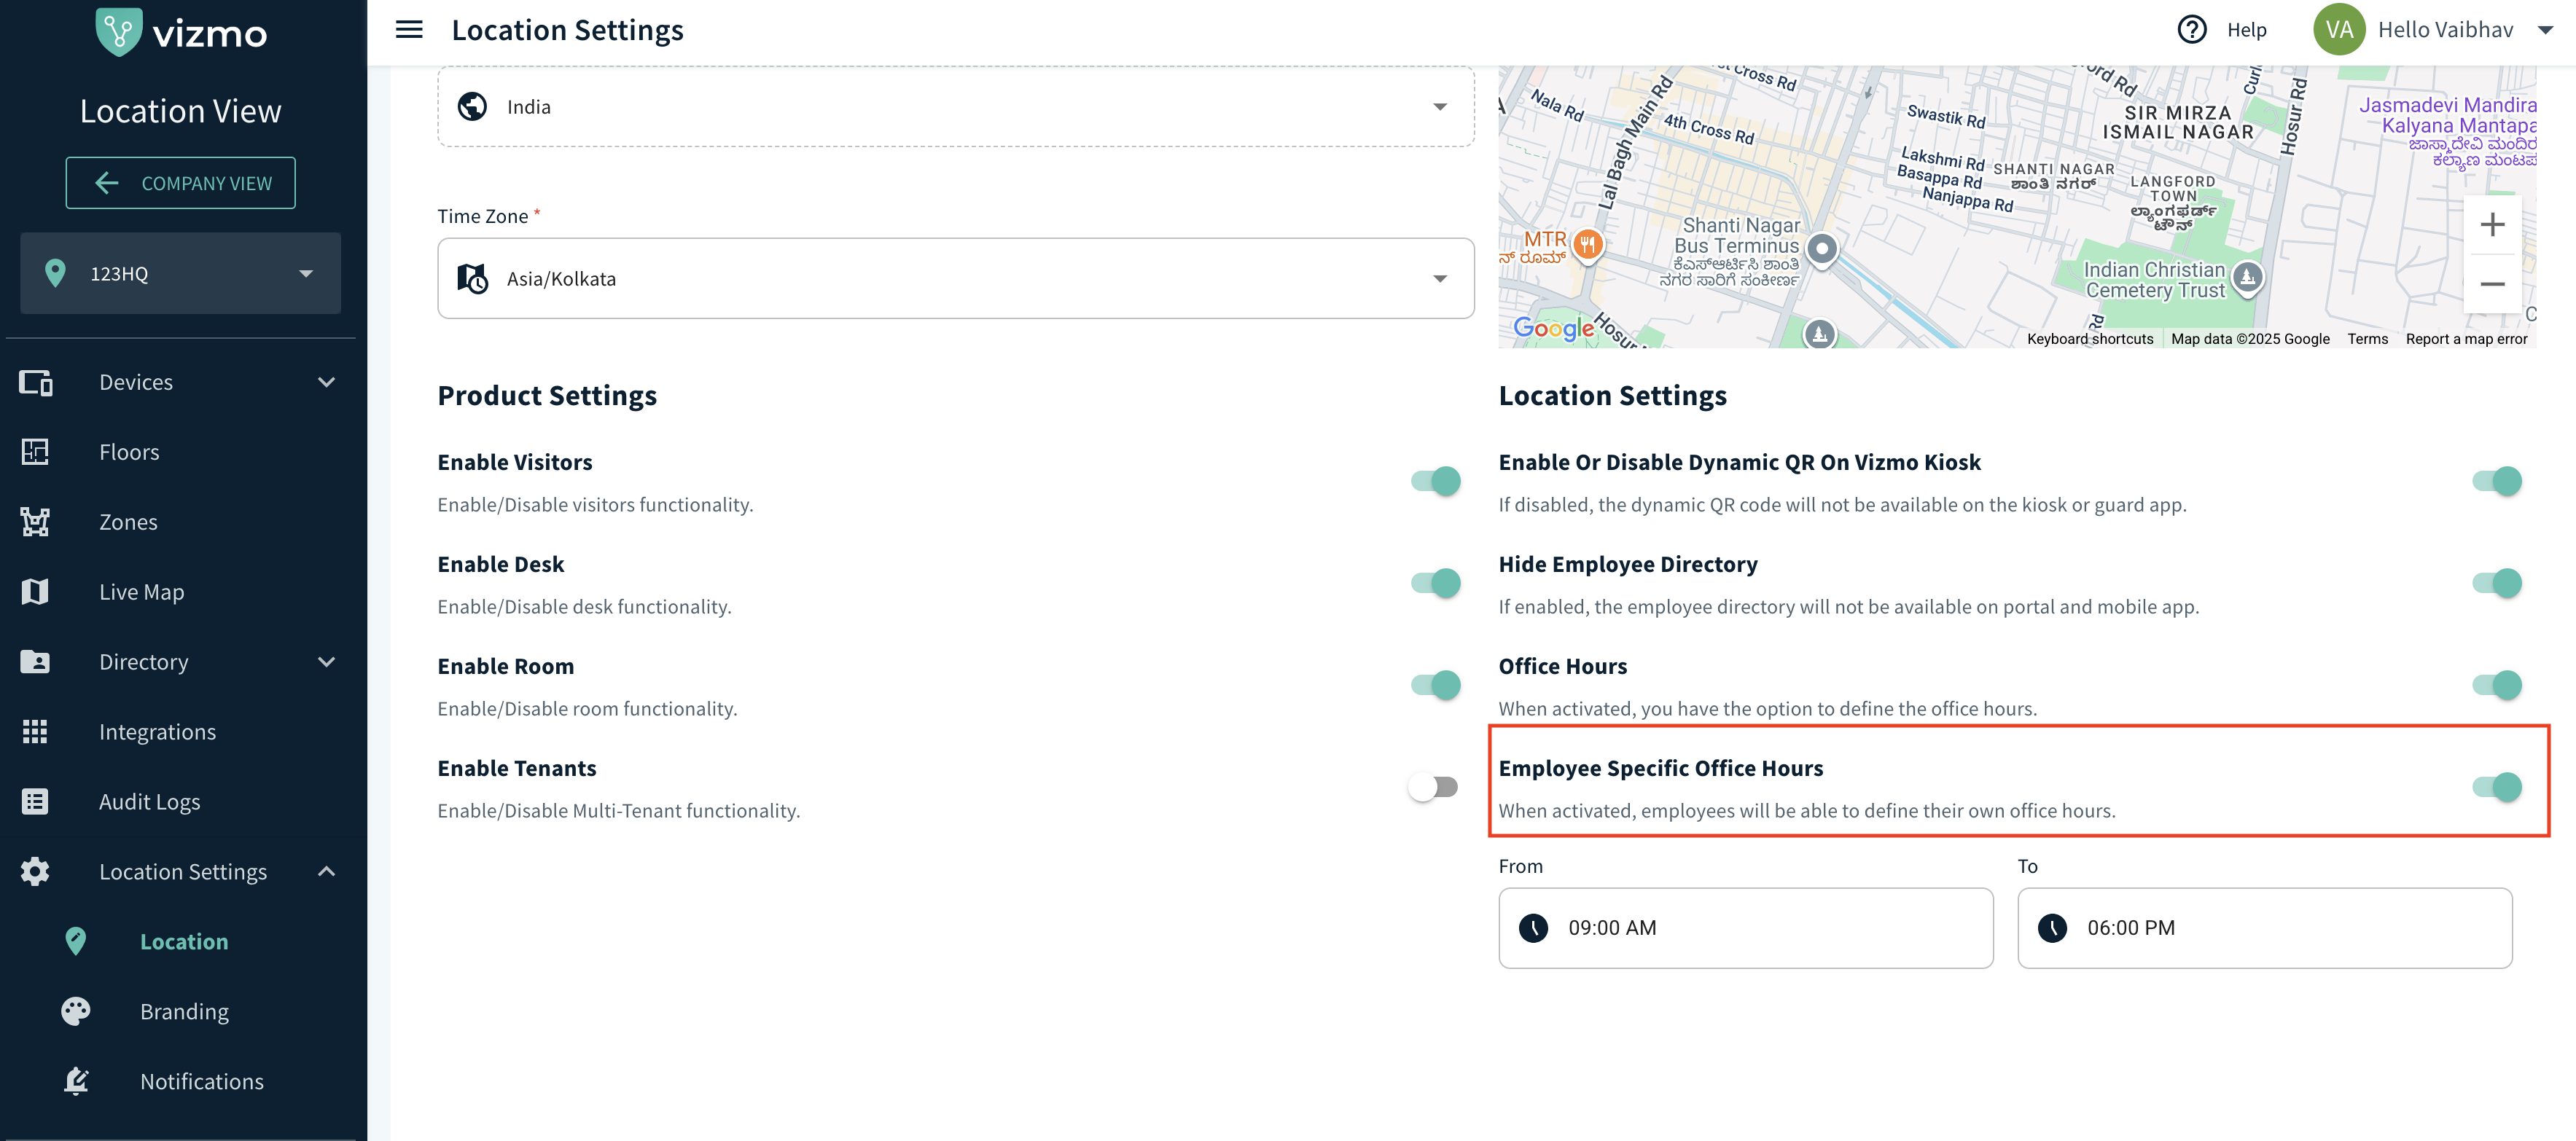This screenshot has width=2576, height=1141.
Task: Enable the Tenants toggle
Action: pos(1434,787)
